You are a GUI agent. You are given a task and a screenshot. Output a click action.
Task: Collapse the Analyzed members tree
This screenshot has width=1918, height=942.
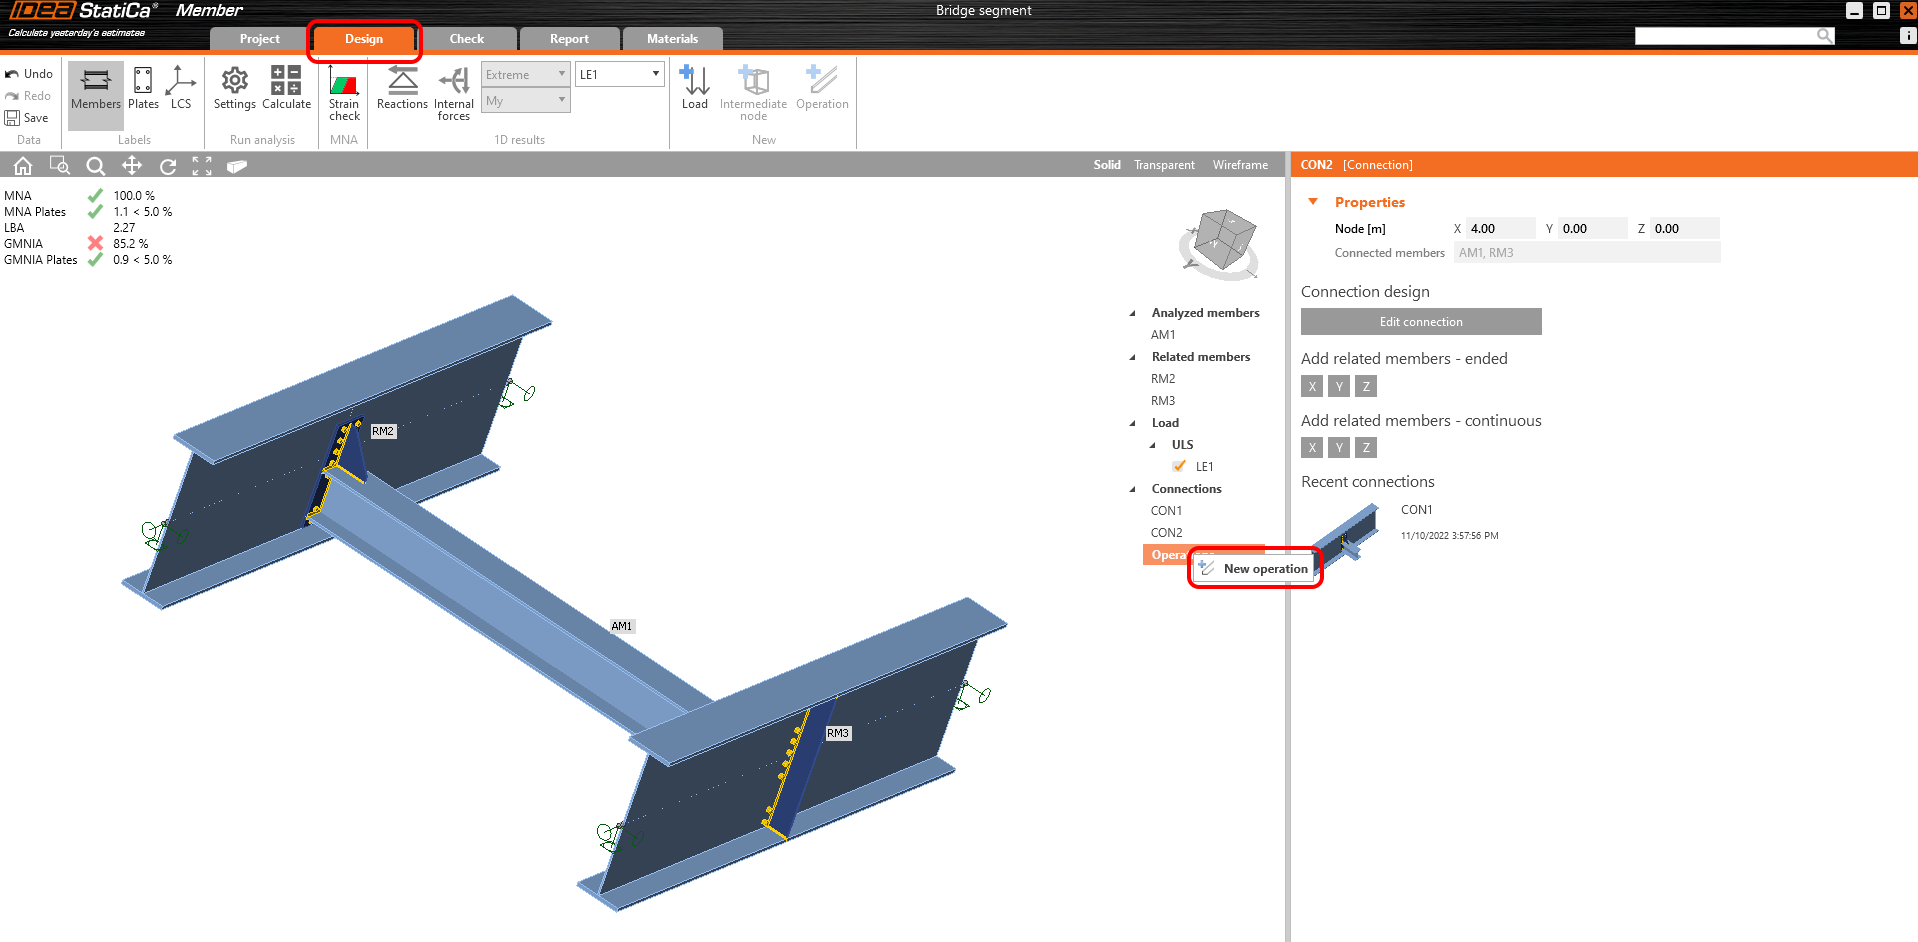point(1133,313)
